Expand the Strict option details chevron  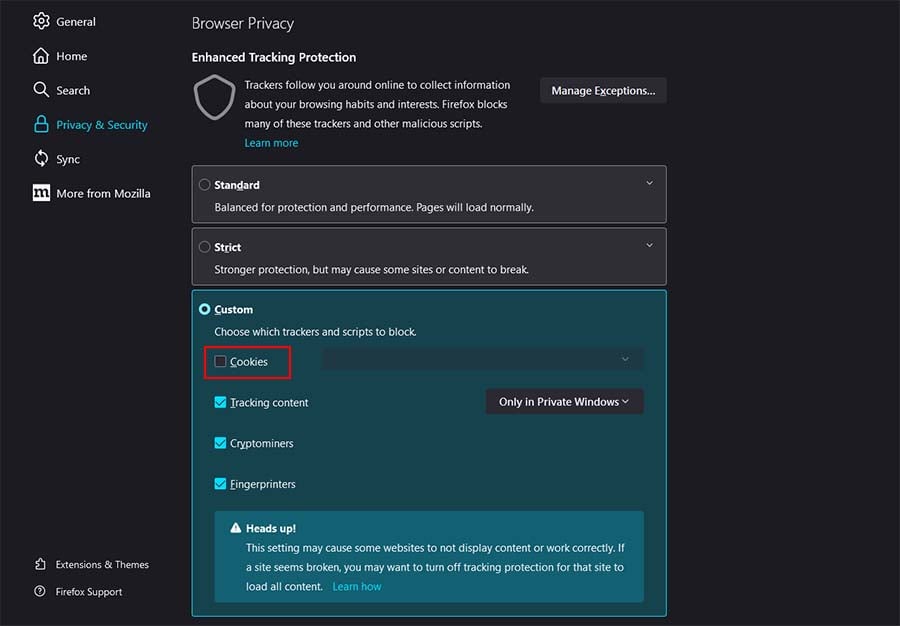649,245
